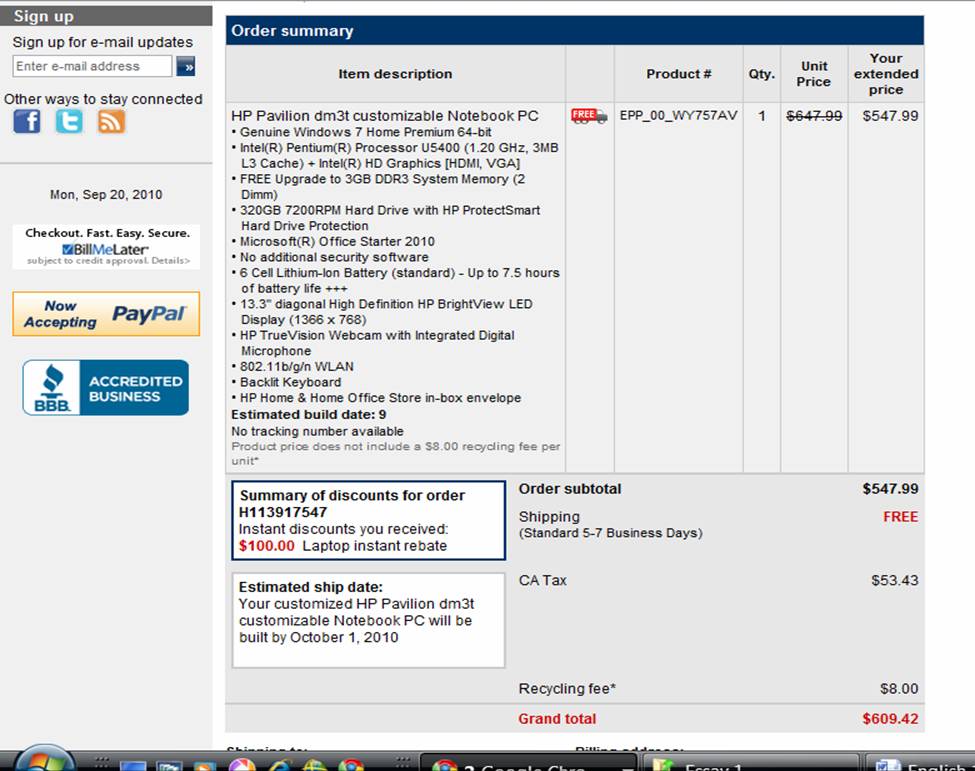Image resolution: width=975 pixels, height=771 pixels.
Task: Click 'Your extended price' column header
Action: click(886, 73)
